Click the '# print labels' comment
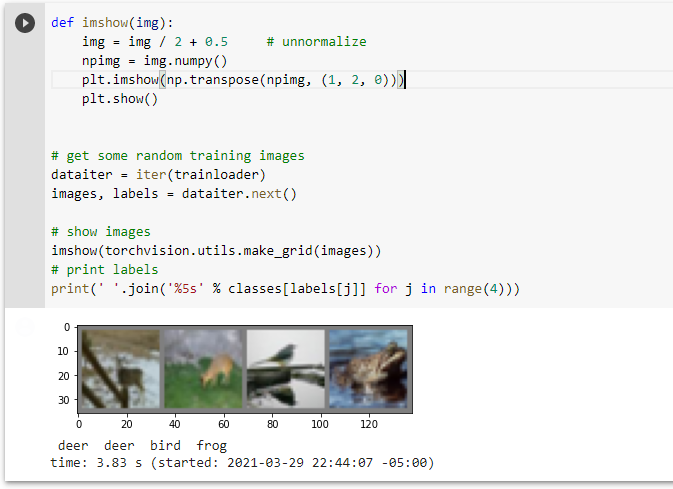The width and height of the screenshot is (673, 489). click(105, 270)
